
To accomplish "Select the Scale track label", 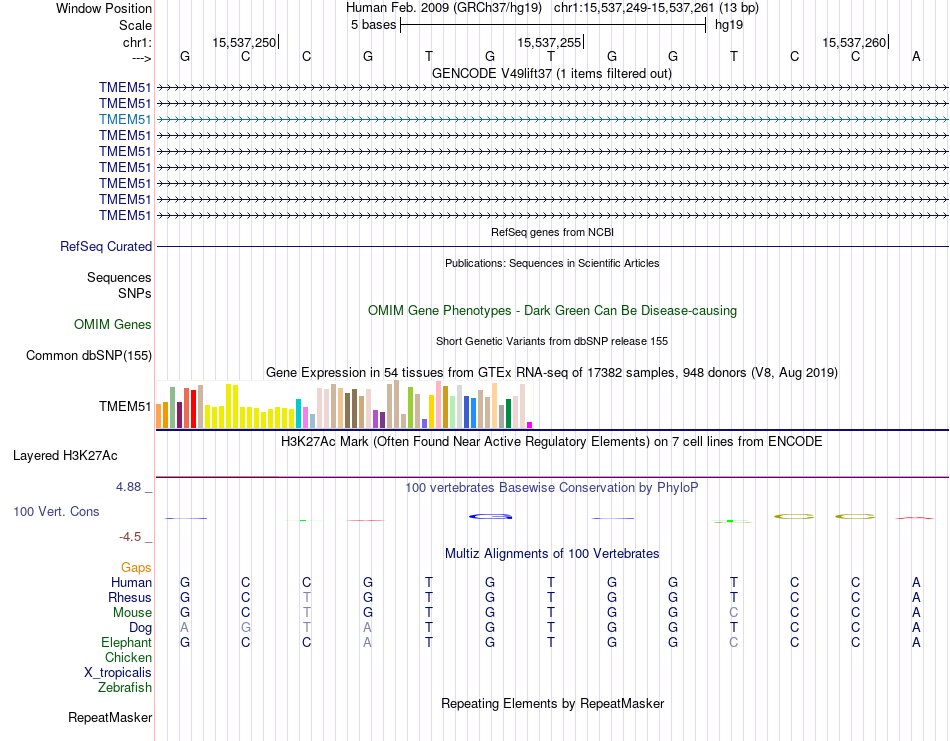I will [x=135, y=25].
